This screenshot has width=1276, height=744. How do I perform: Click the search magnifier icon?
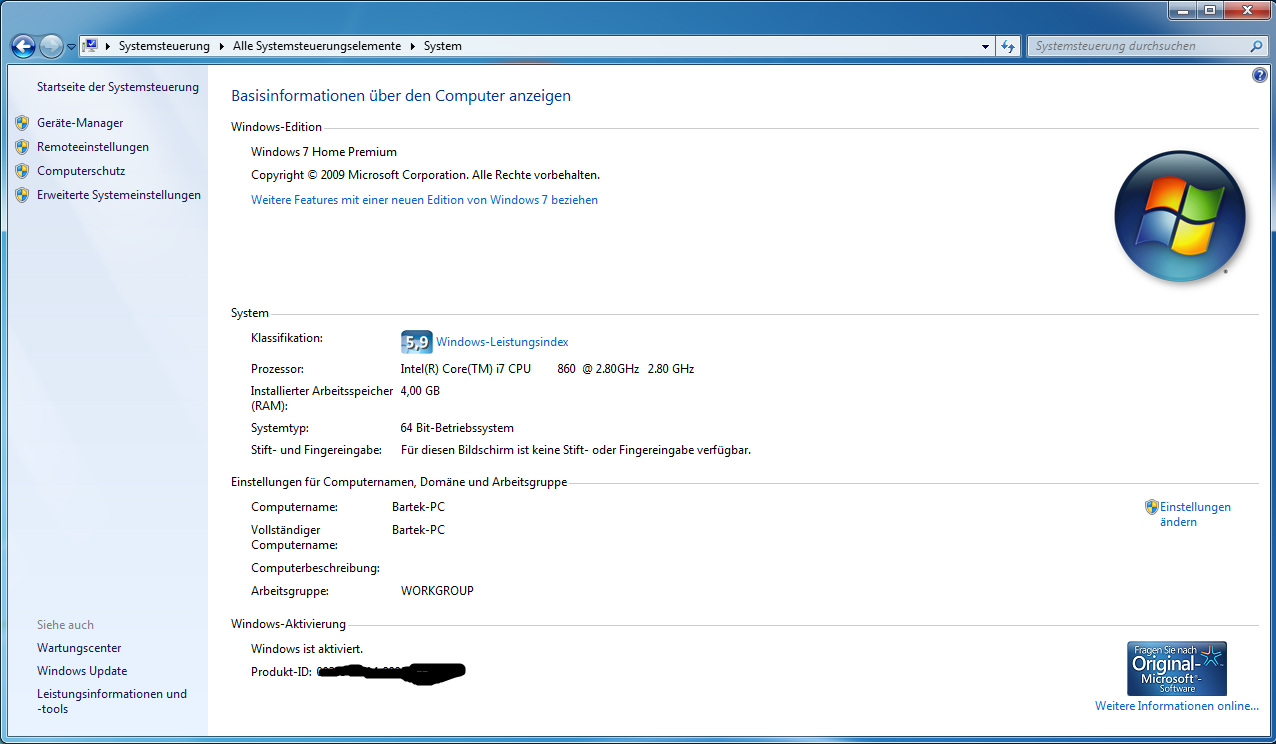point(1257,46)
